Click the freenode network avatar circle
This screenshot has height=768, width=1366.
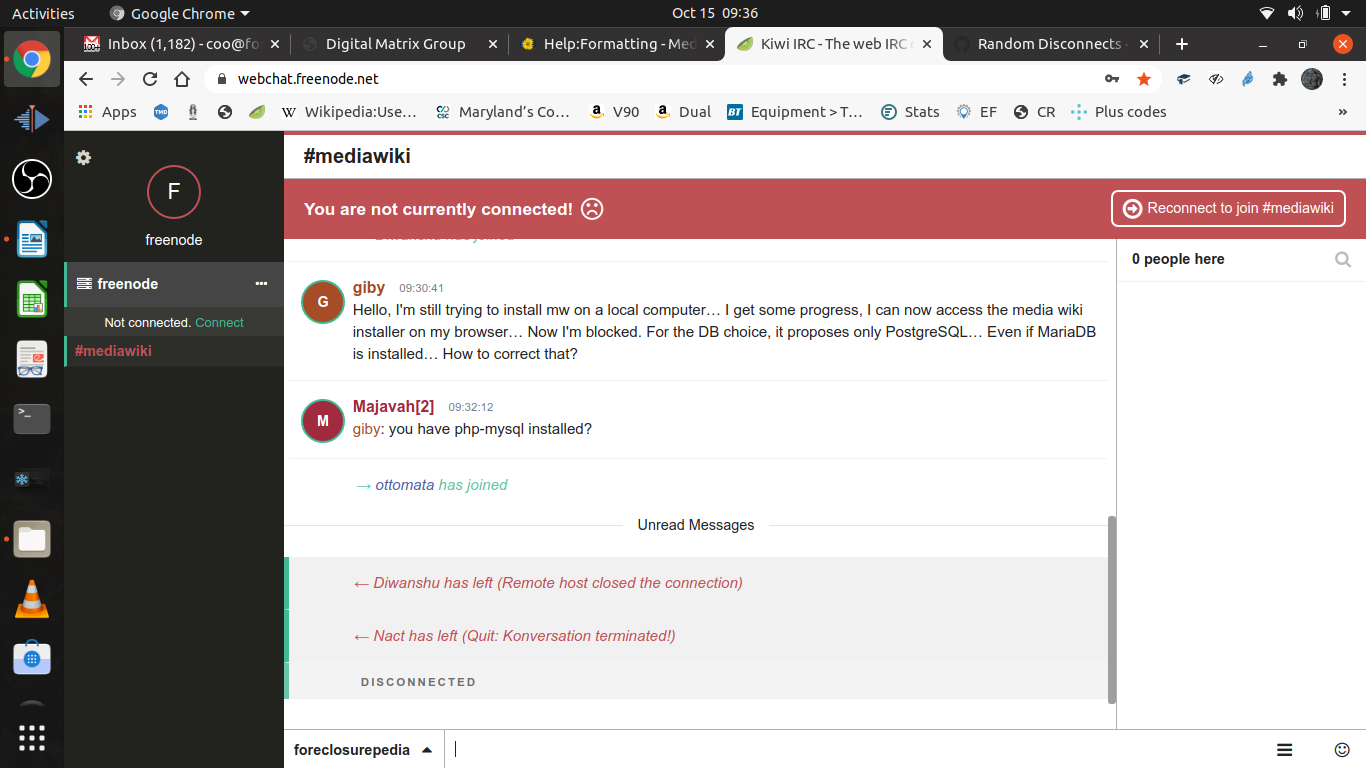click(x=173, y=192)
